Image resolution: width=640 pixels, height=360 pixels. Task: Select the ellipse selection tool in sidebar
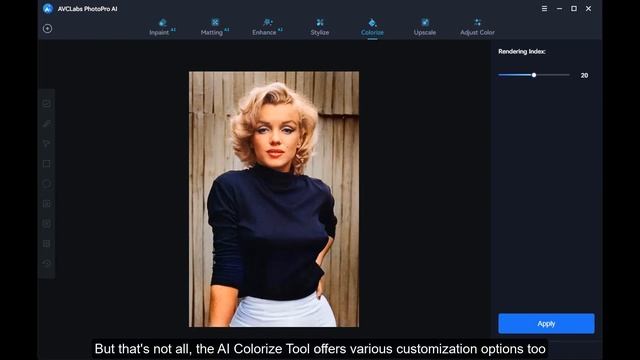pos(47,184)
